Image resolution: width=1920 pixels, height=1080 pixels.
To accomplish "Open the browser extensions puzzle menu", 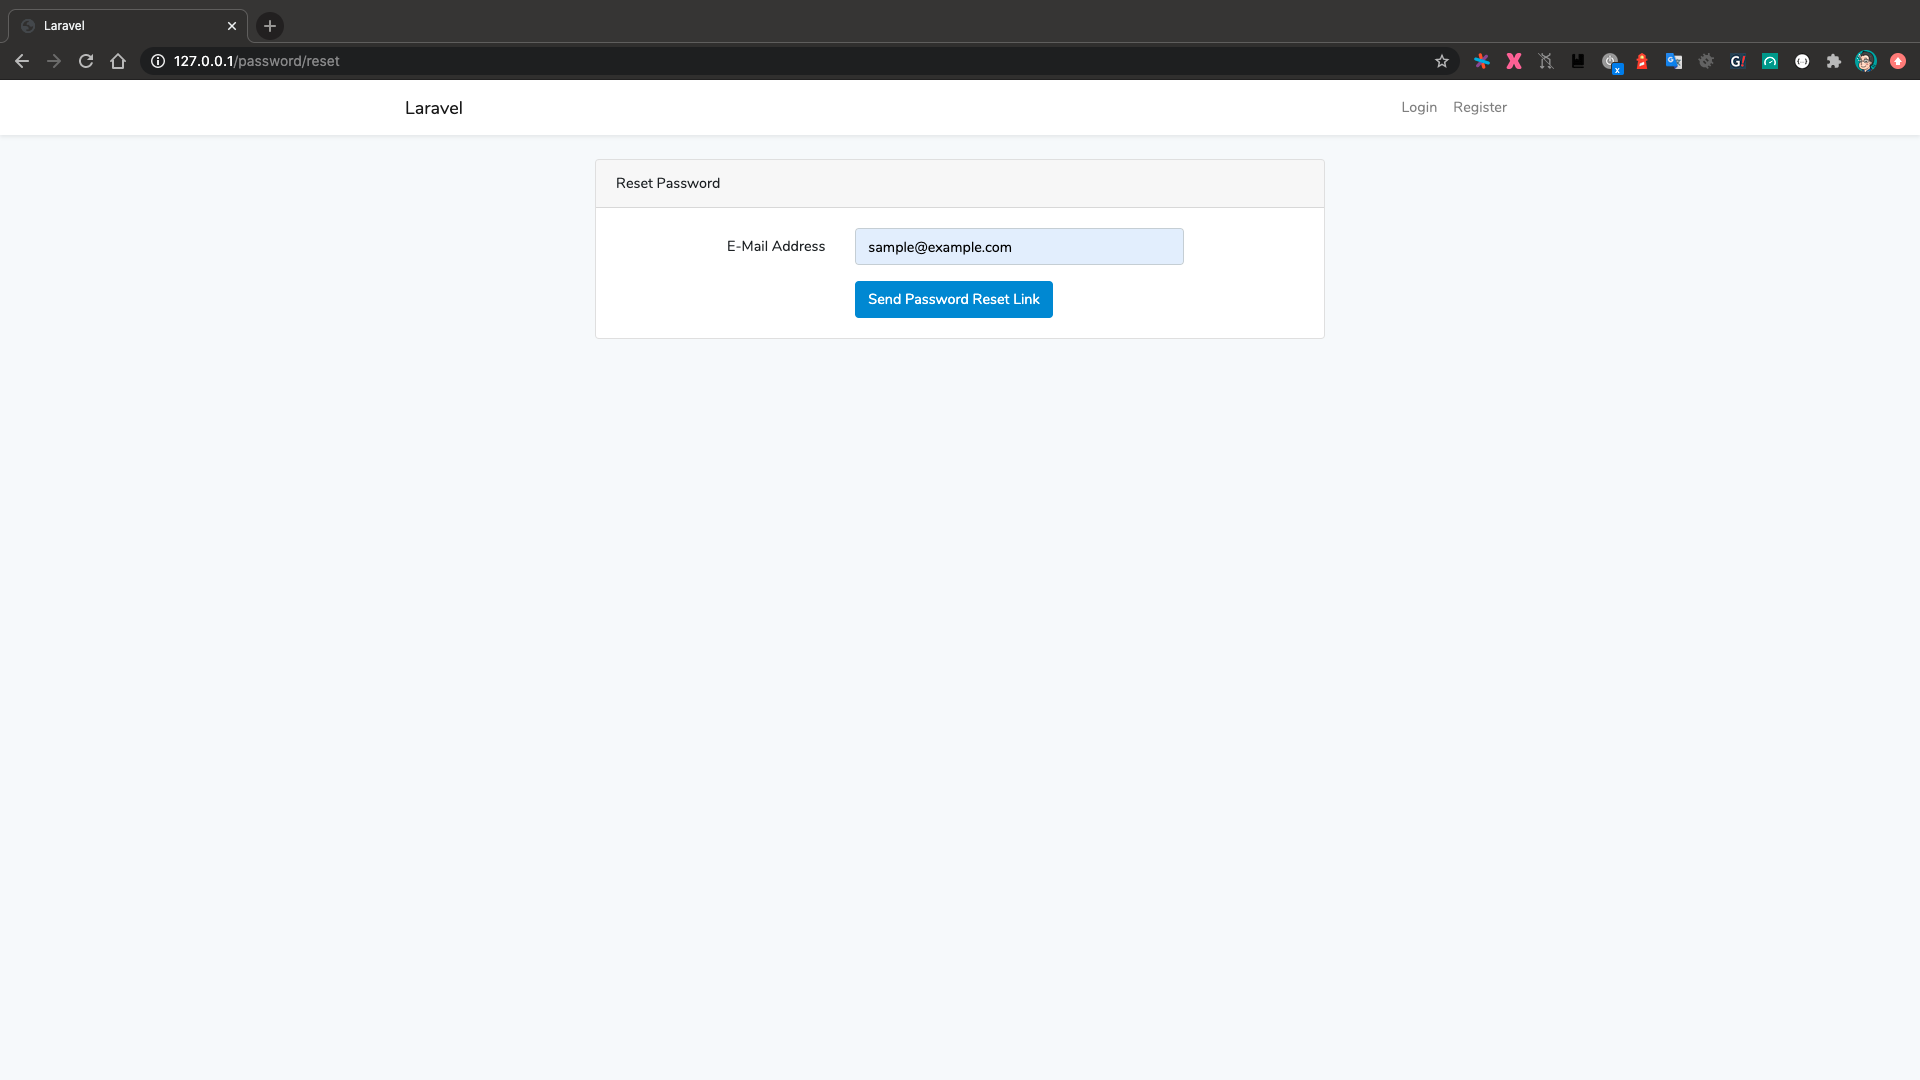I will (x=1833, y=61).
